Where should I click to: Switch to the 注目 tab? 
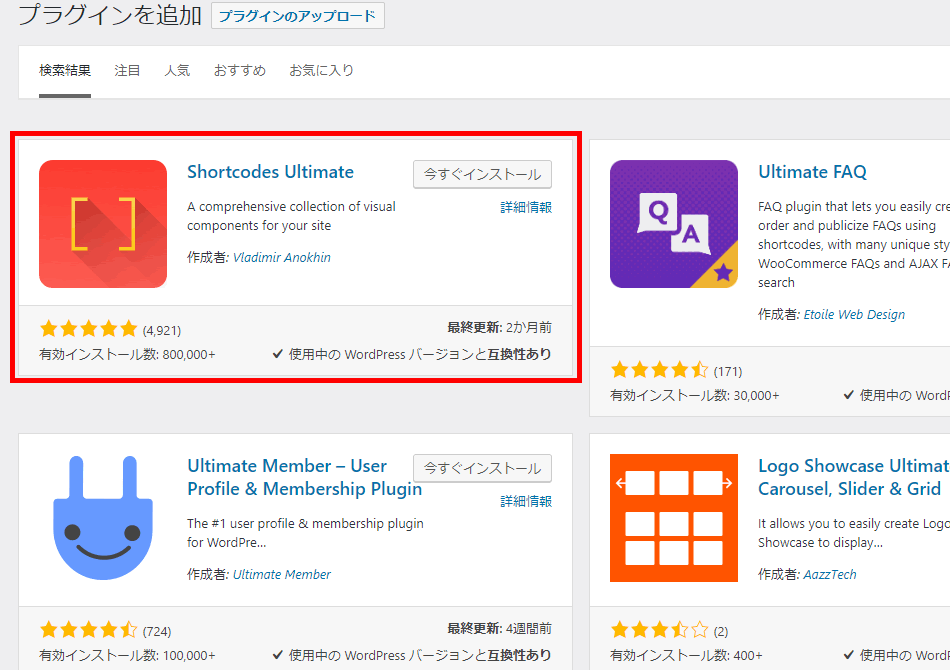coord(128,71)
